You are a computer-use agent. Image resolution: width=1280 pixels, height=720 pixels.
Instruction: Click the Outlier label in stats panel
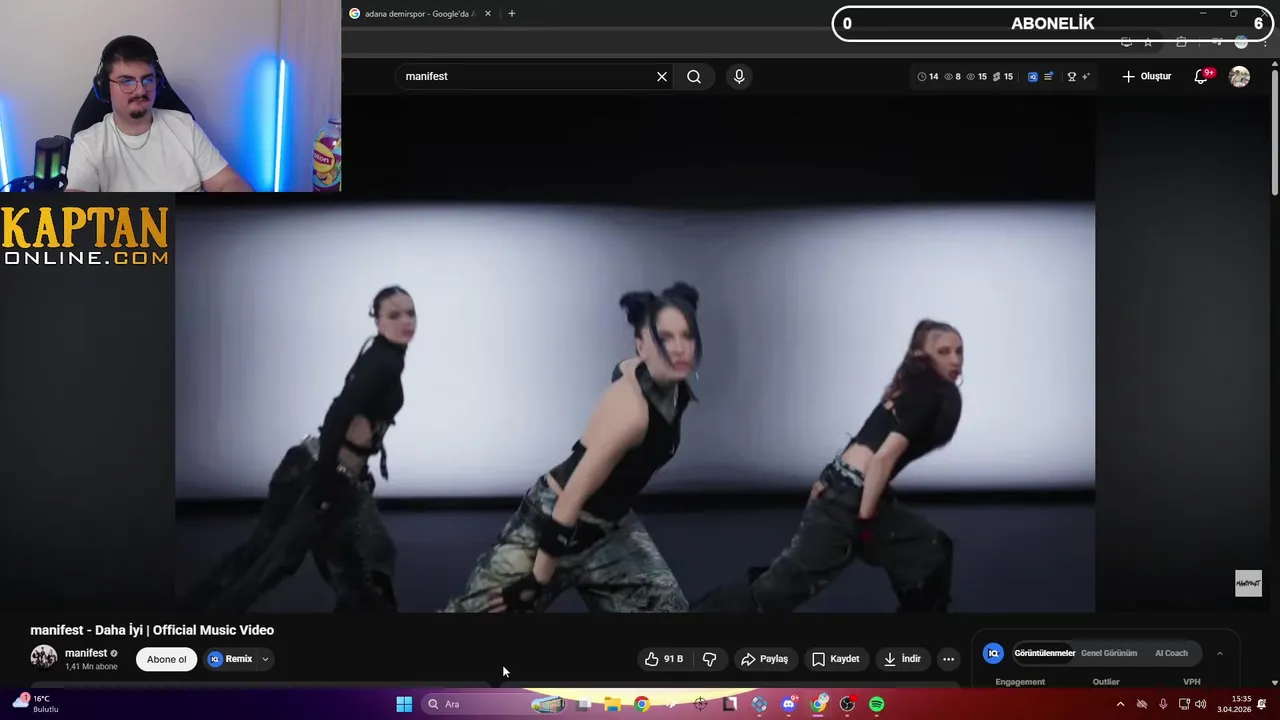(1106, 682)
